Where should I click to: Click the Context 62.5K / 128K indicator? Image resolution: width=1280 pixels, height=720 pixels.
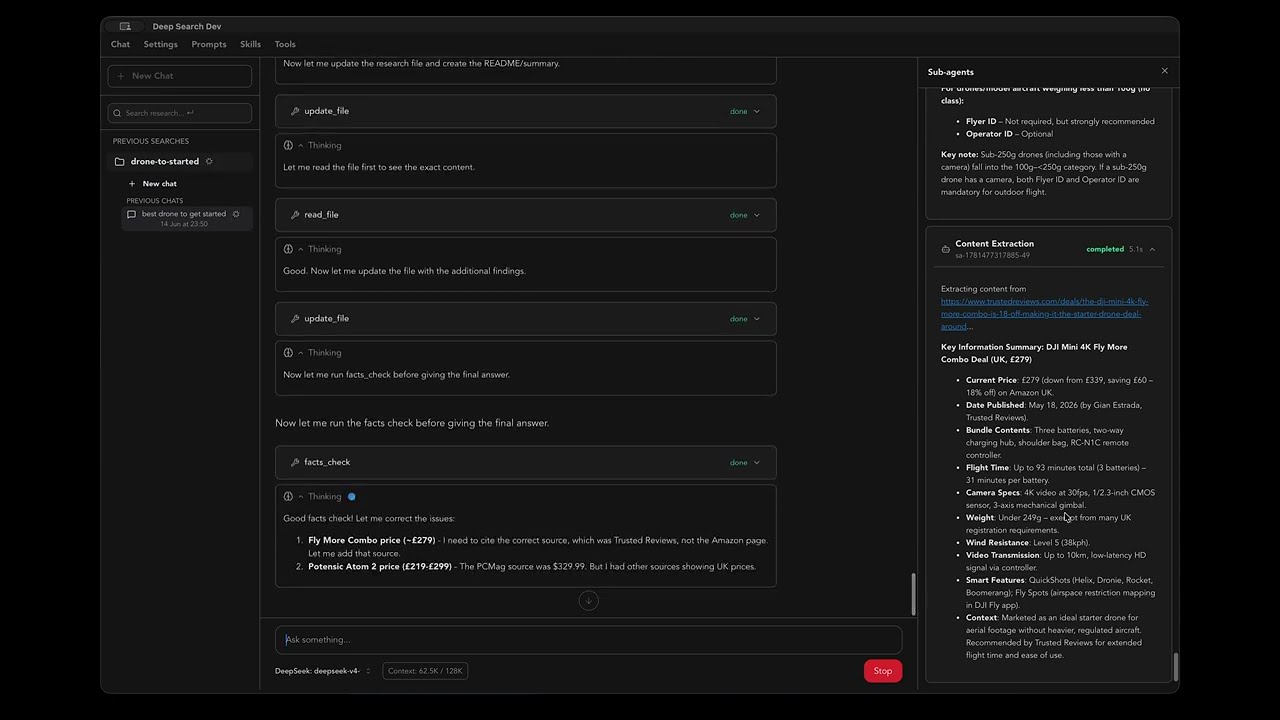[x=425, y=671]
